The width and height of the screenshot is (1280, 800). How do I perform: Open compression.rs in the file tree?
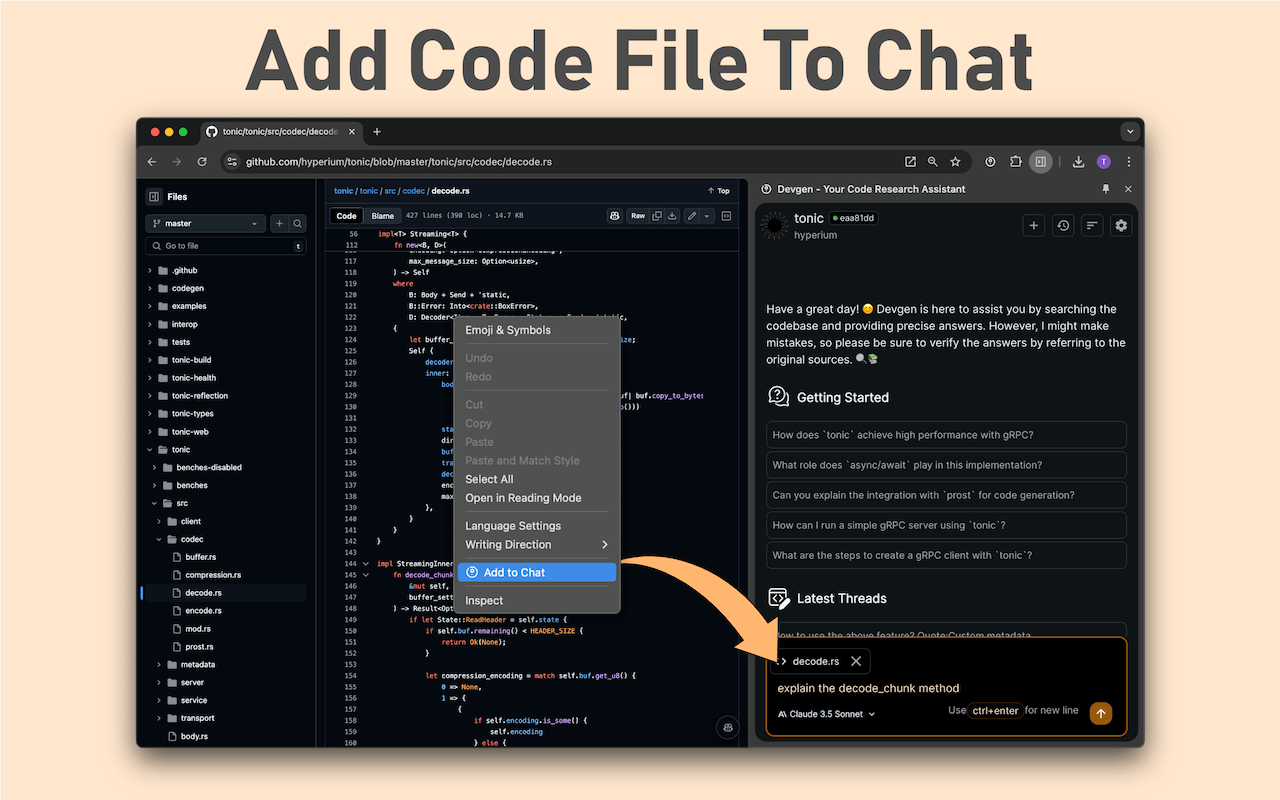point(212,575)
